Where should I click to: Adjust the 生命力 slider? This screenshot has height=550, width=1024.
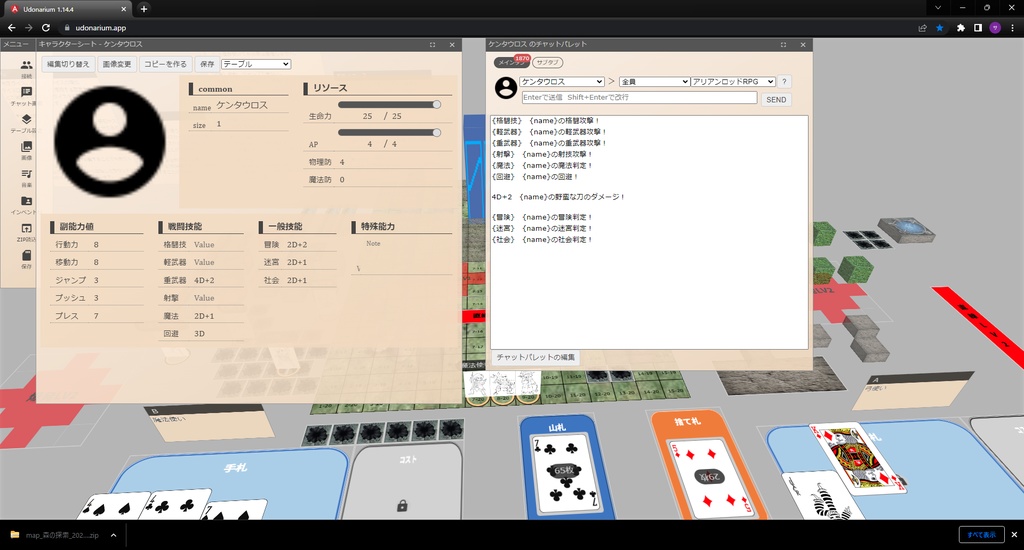(389, 105)
